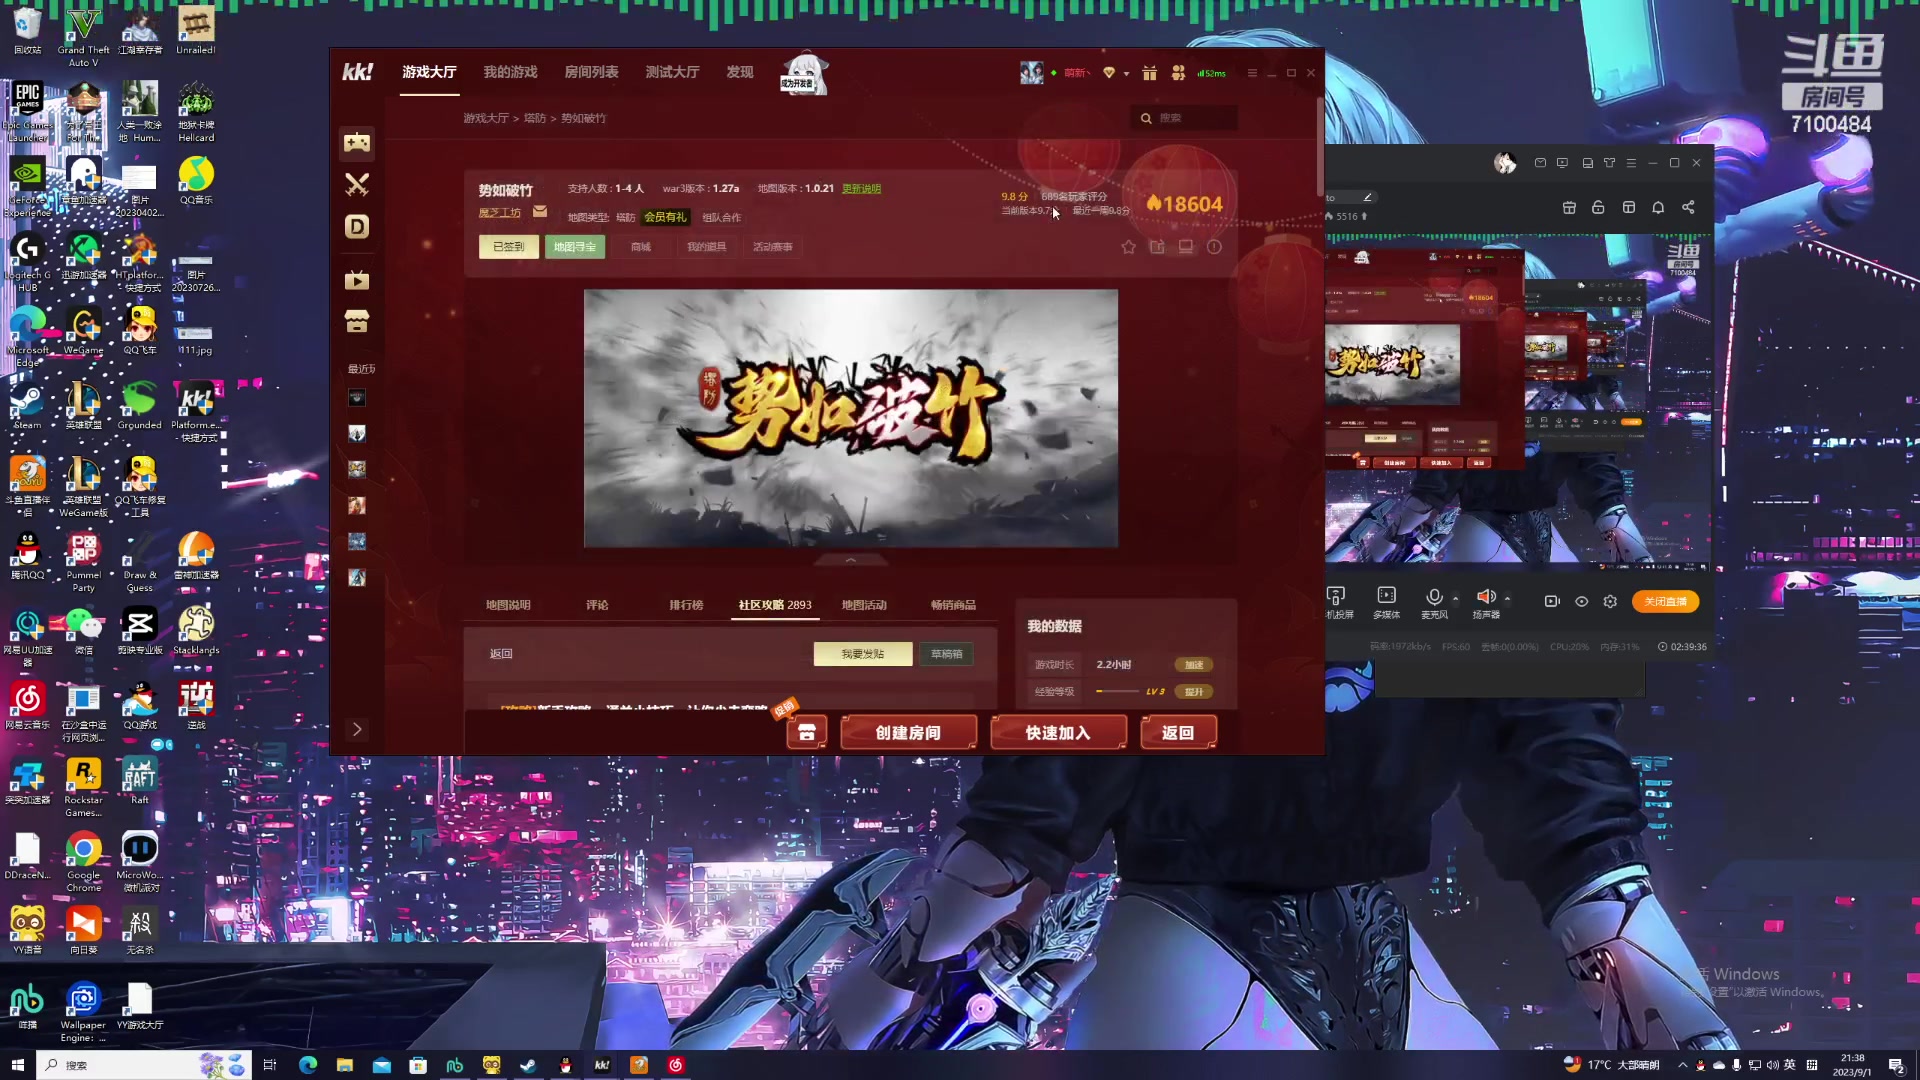The image size is (1920, 1080).
Task: Expand microphone options arrow in streaming window
Action: click(x=1455, y=599)
